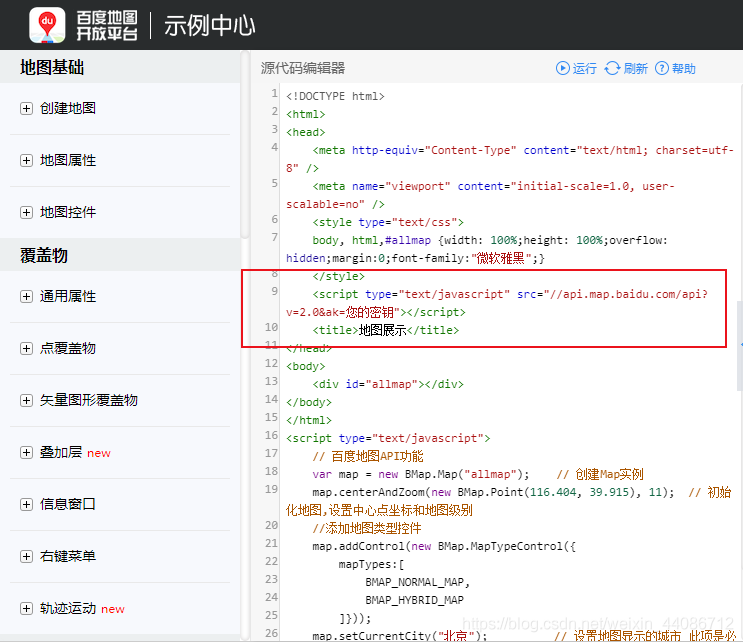The height and width of the screenshot is (642, 743).
Task: Click line number 16 in gutter
Action: (272, 435)
